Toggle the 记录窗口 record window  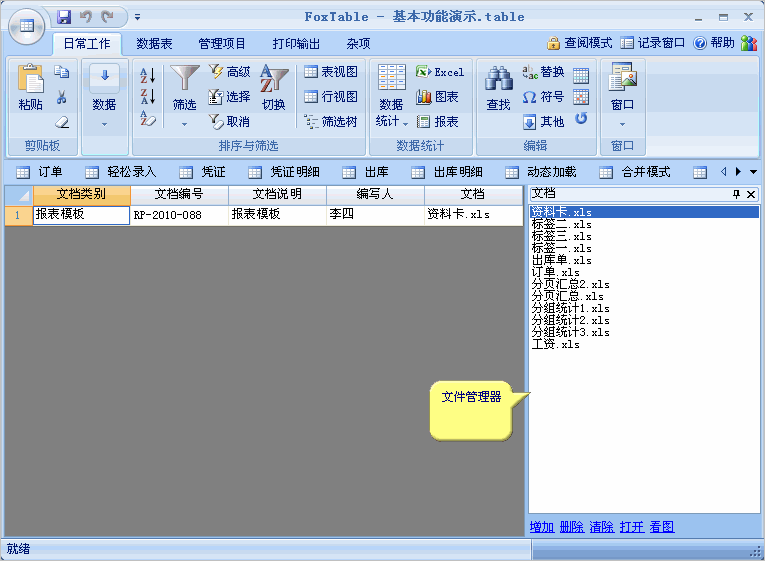point(653,43)
